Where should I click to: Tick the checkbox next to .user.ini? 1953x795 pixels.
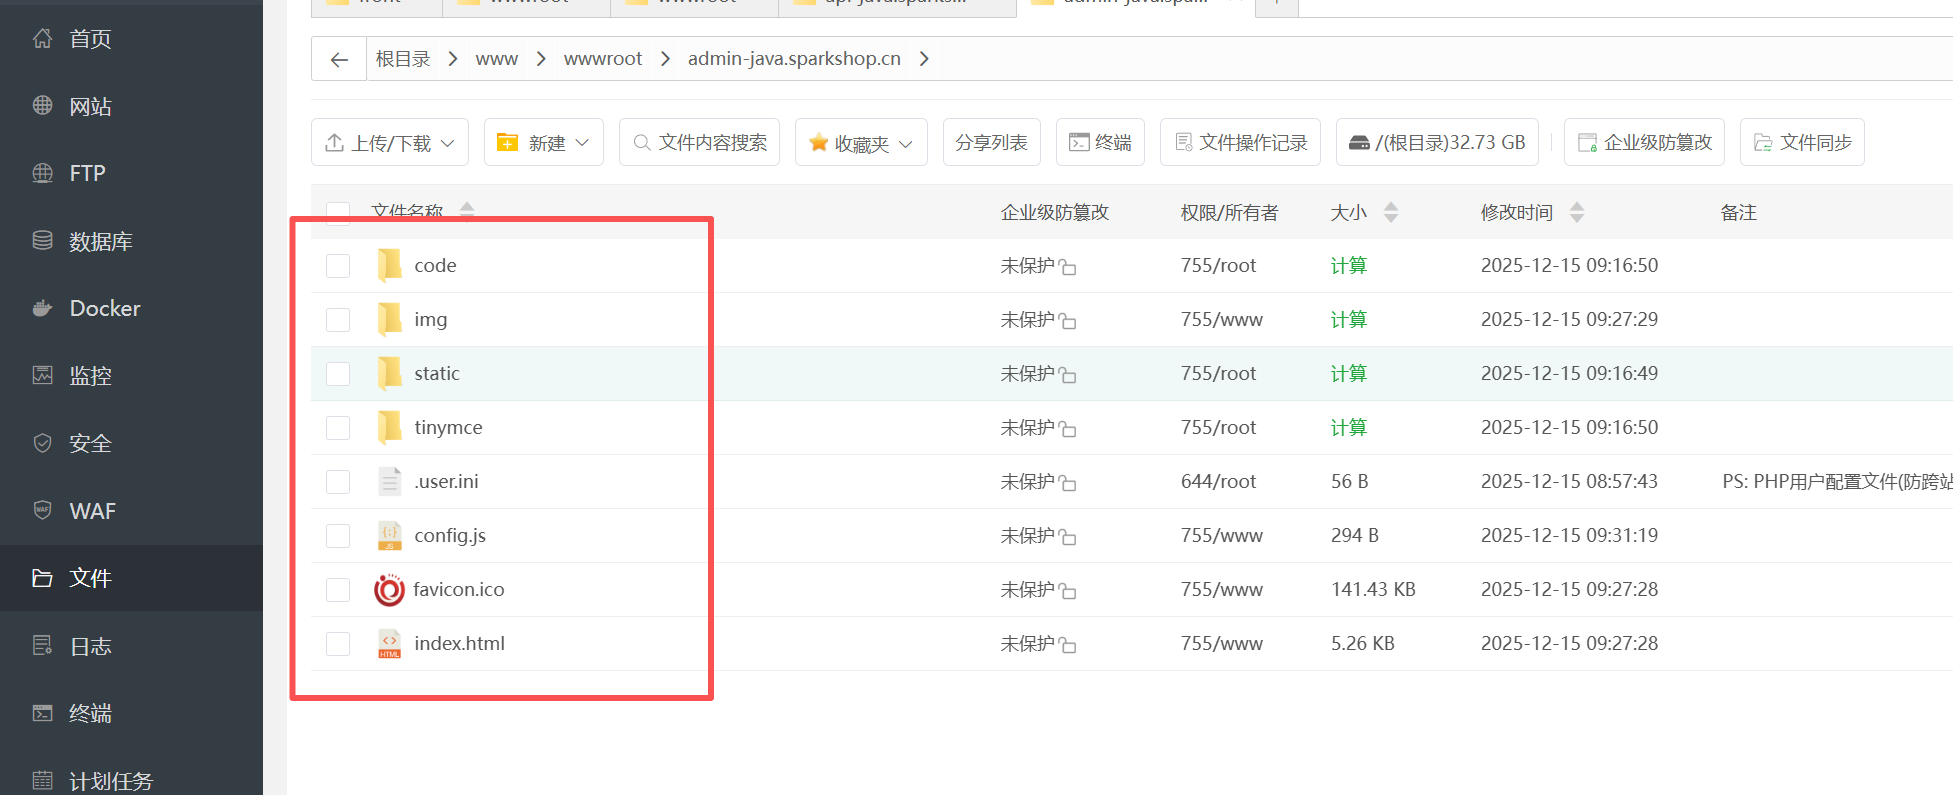338,482
